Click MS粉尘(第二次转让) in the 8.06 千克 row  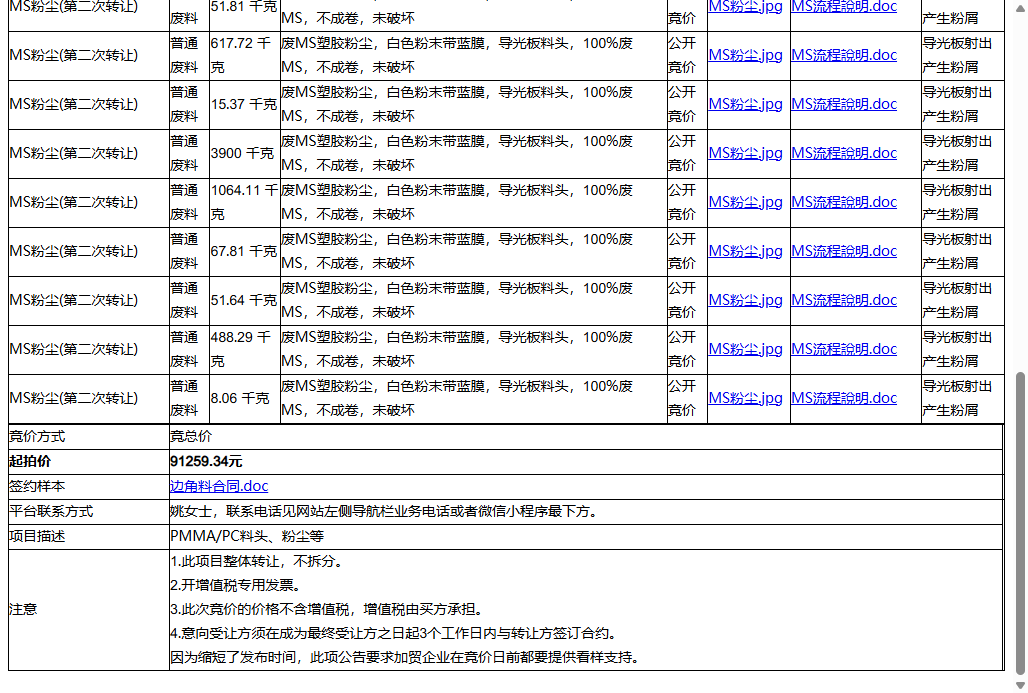point(74,399)
